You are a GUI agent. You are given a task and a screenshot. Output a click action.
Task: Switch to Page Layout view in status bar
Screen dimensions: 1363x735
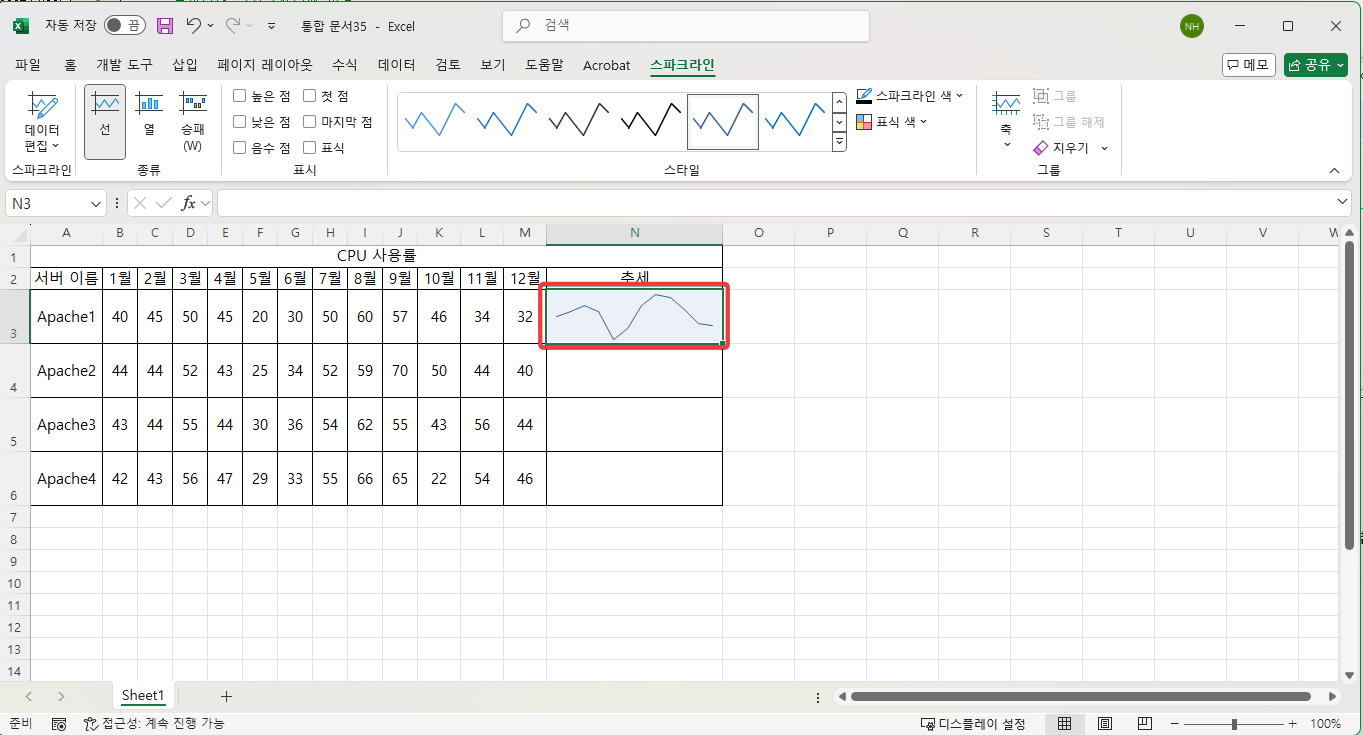coord(1104,723)
